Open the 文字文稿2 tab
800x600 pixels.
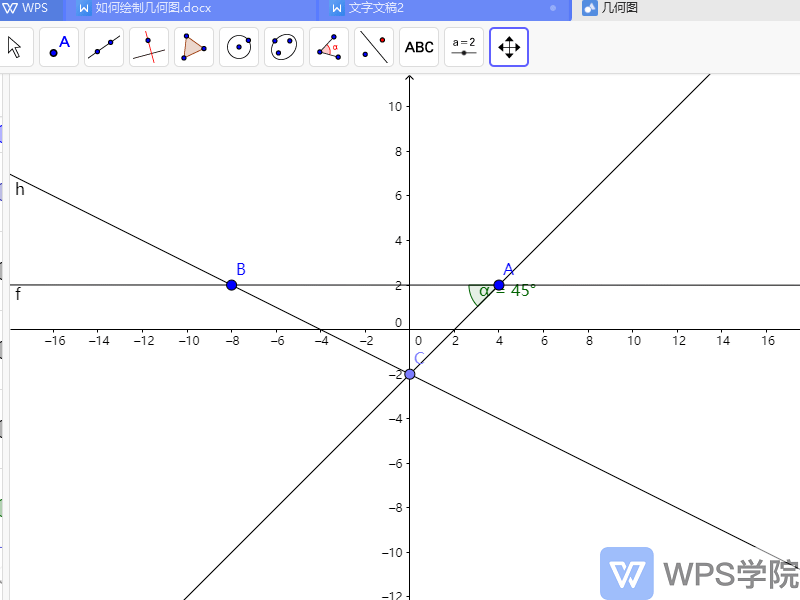coord(443,8)
